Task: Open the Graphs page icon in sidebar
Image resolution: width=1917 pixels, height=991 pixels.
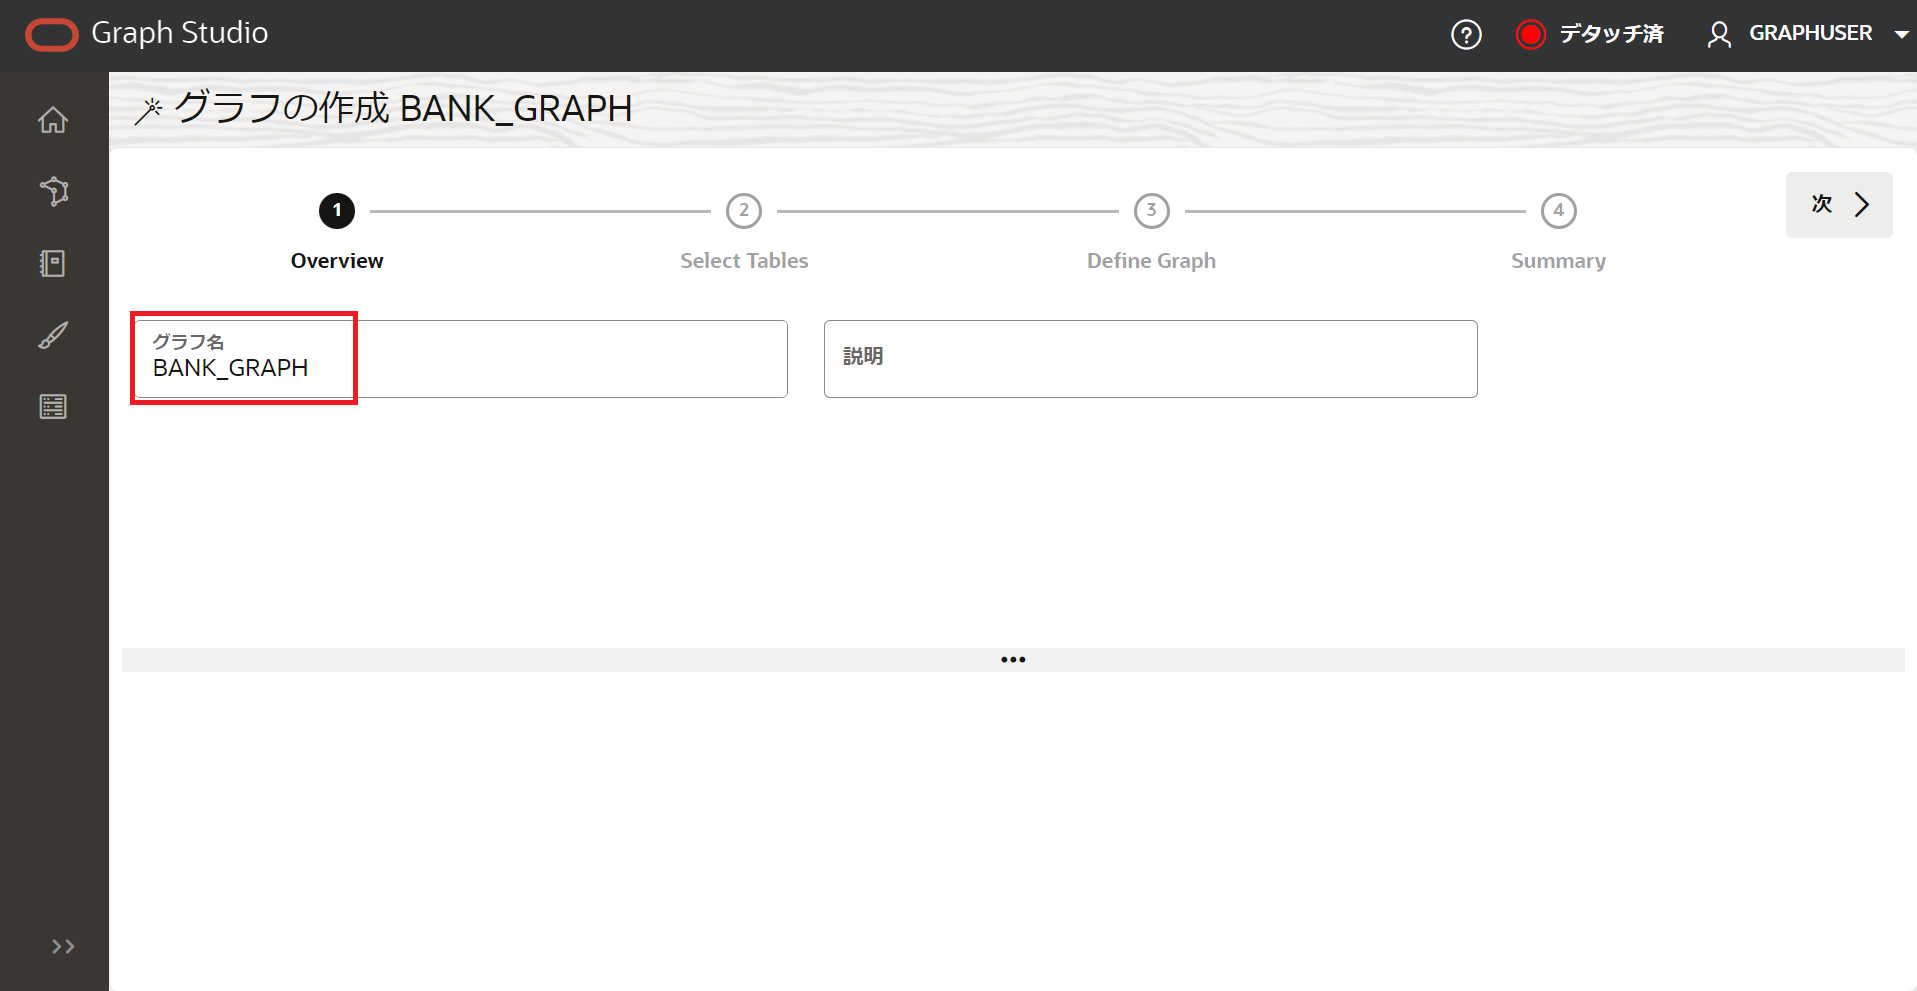Action: coord(53,191)
